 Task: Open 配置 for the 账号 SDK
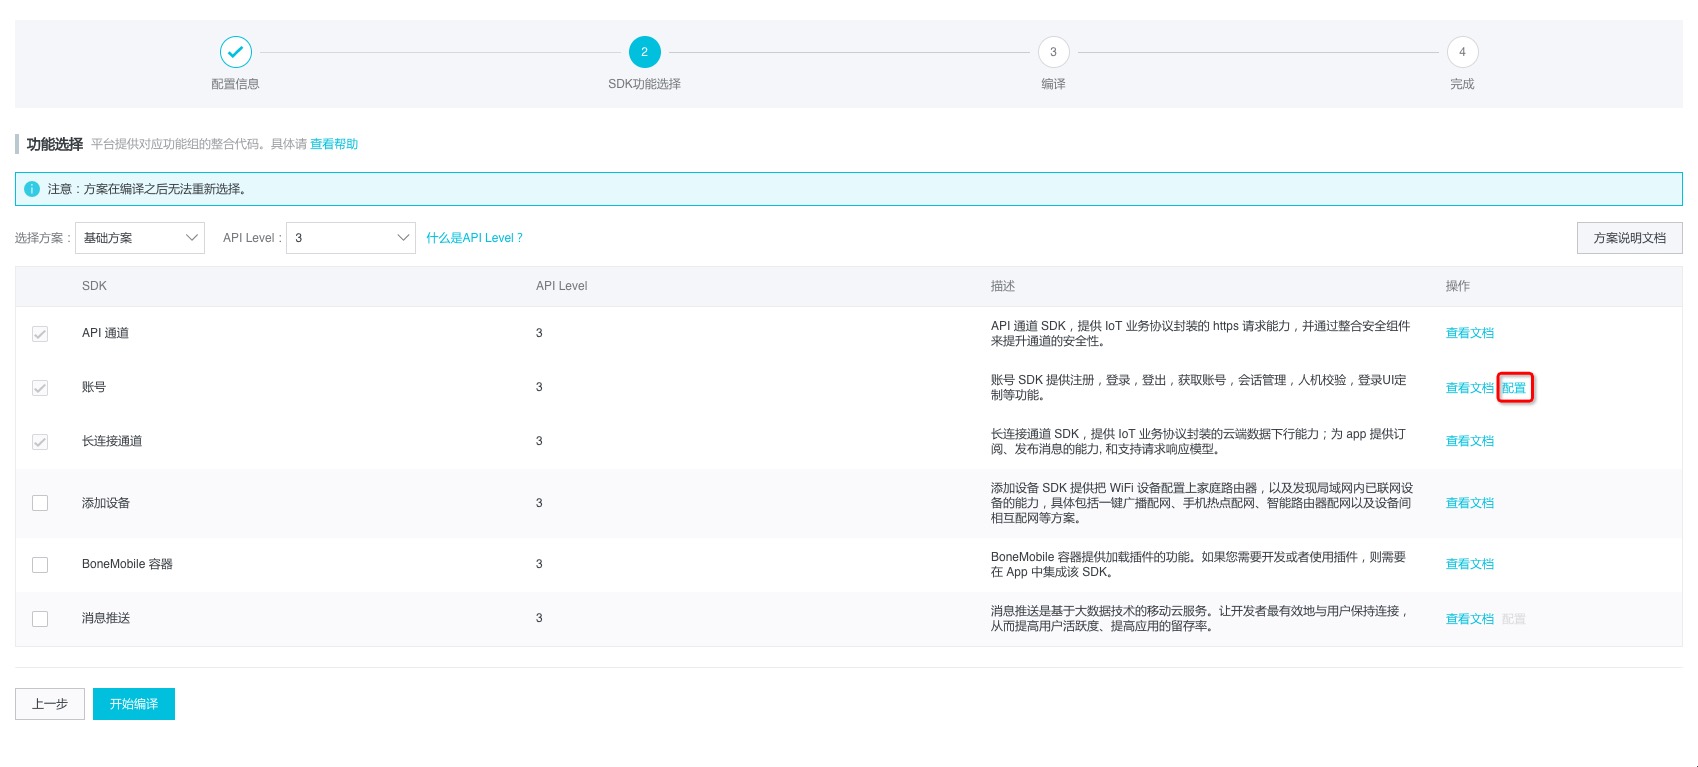pyautogui.click(x=1514, y=388)
